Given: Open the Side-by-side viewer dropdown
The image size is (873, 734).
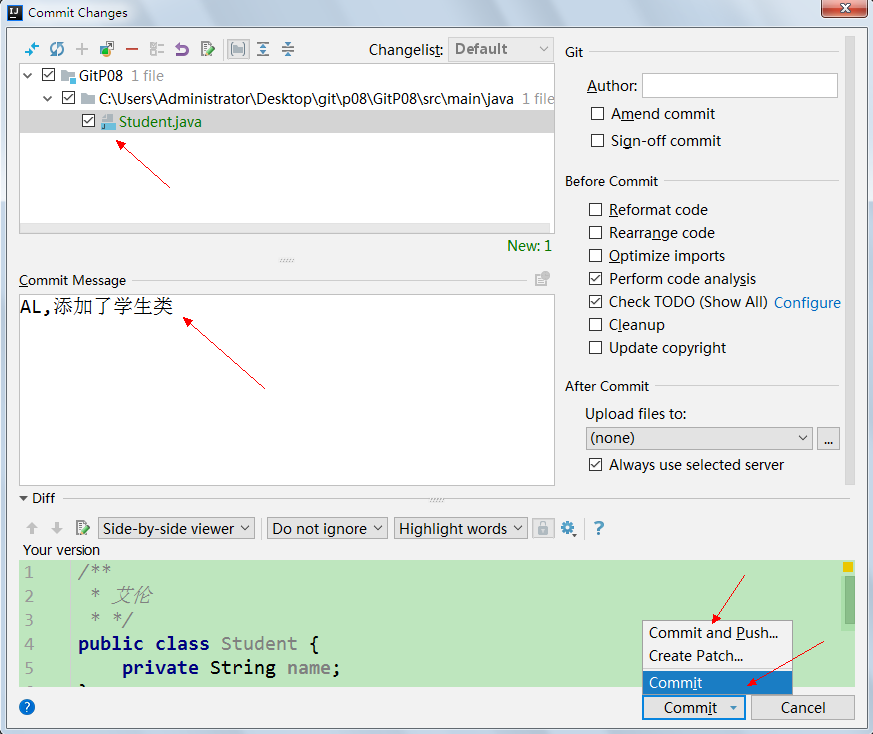Looking at the screenshot, I should click(177, 528).
